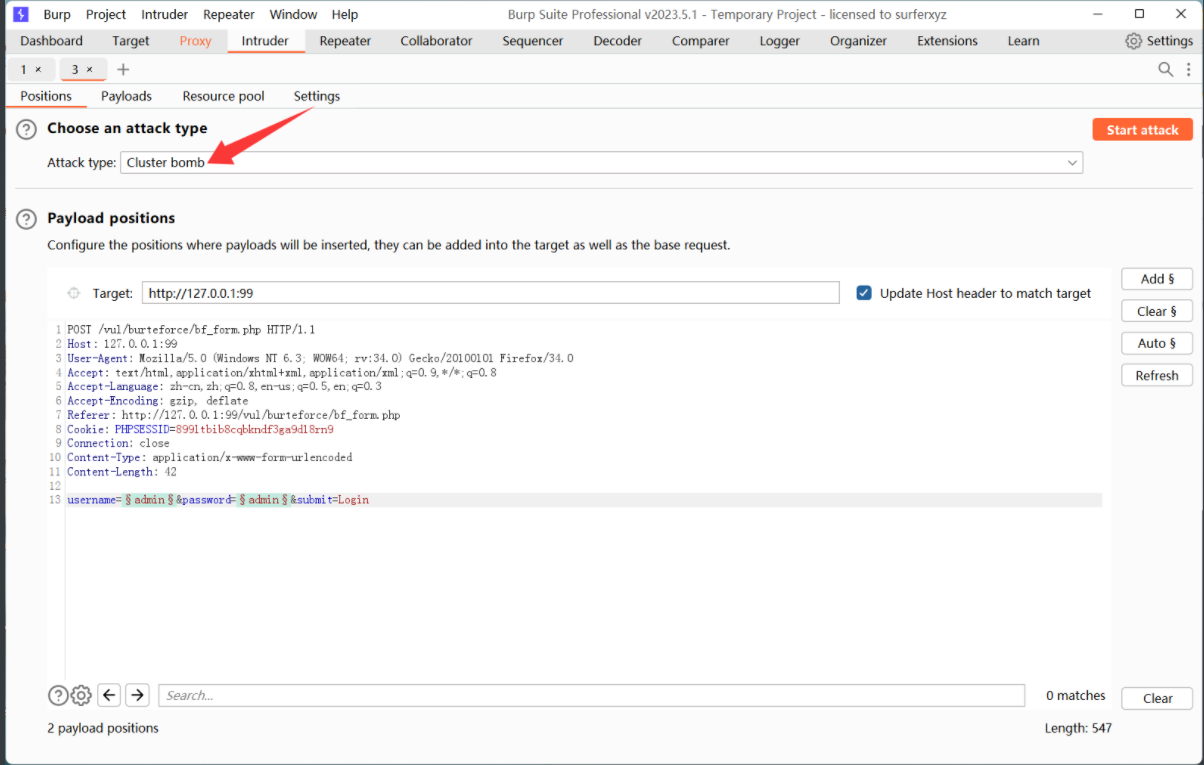Image resolution: width=1204 pixels, height=765 pixels.
Task: Maximize the Burp Suite window
Action: coord(1140,14)
